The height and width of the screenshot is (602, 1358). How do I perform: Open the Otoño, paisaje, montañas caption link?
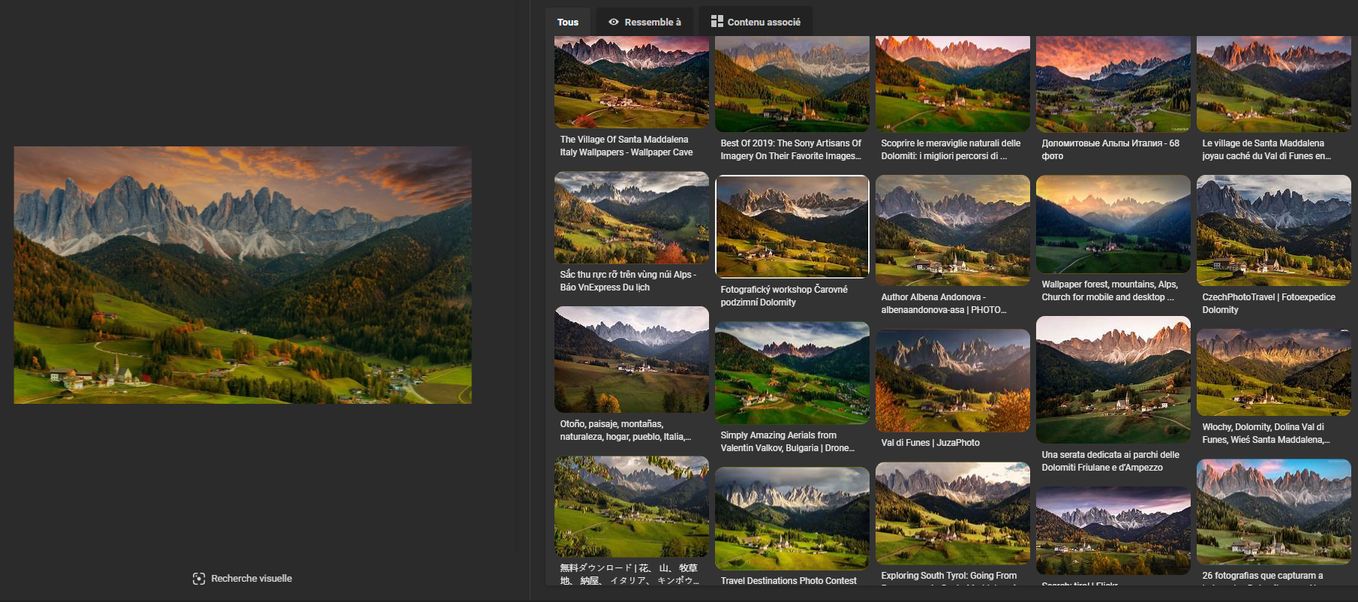click(625, 430)
